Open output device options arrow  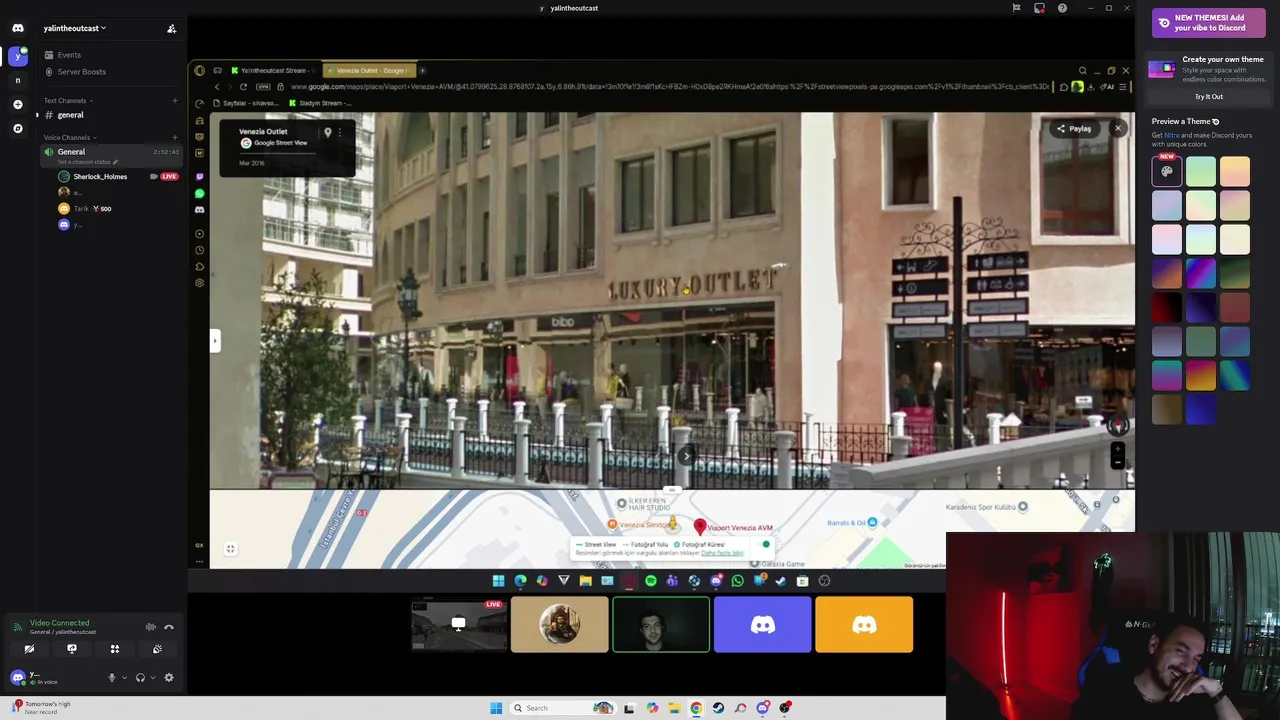pos(152,677)
